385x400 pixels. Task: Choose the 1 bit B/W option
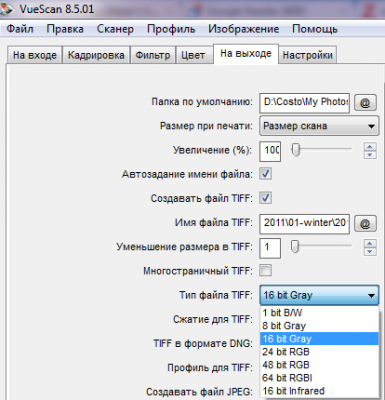tap(319, 313)
